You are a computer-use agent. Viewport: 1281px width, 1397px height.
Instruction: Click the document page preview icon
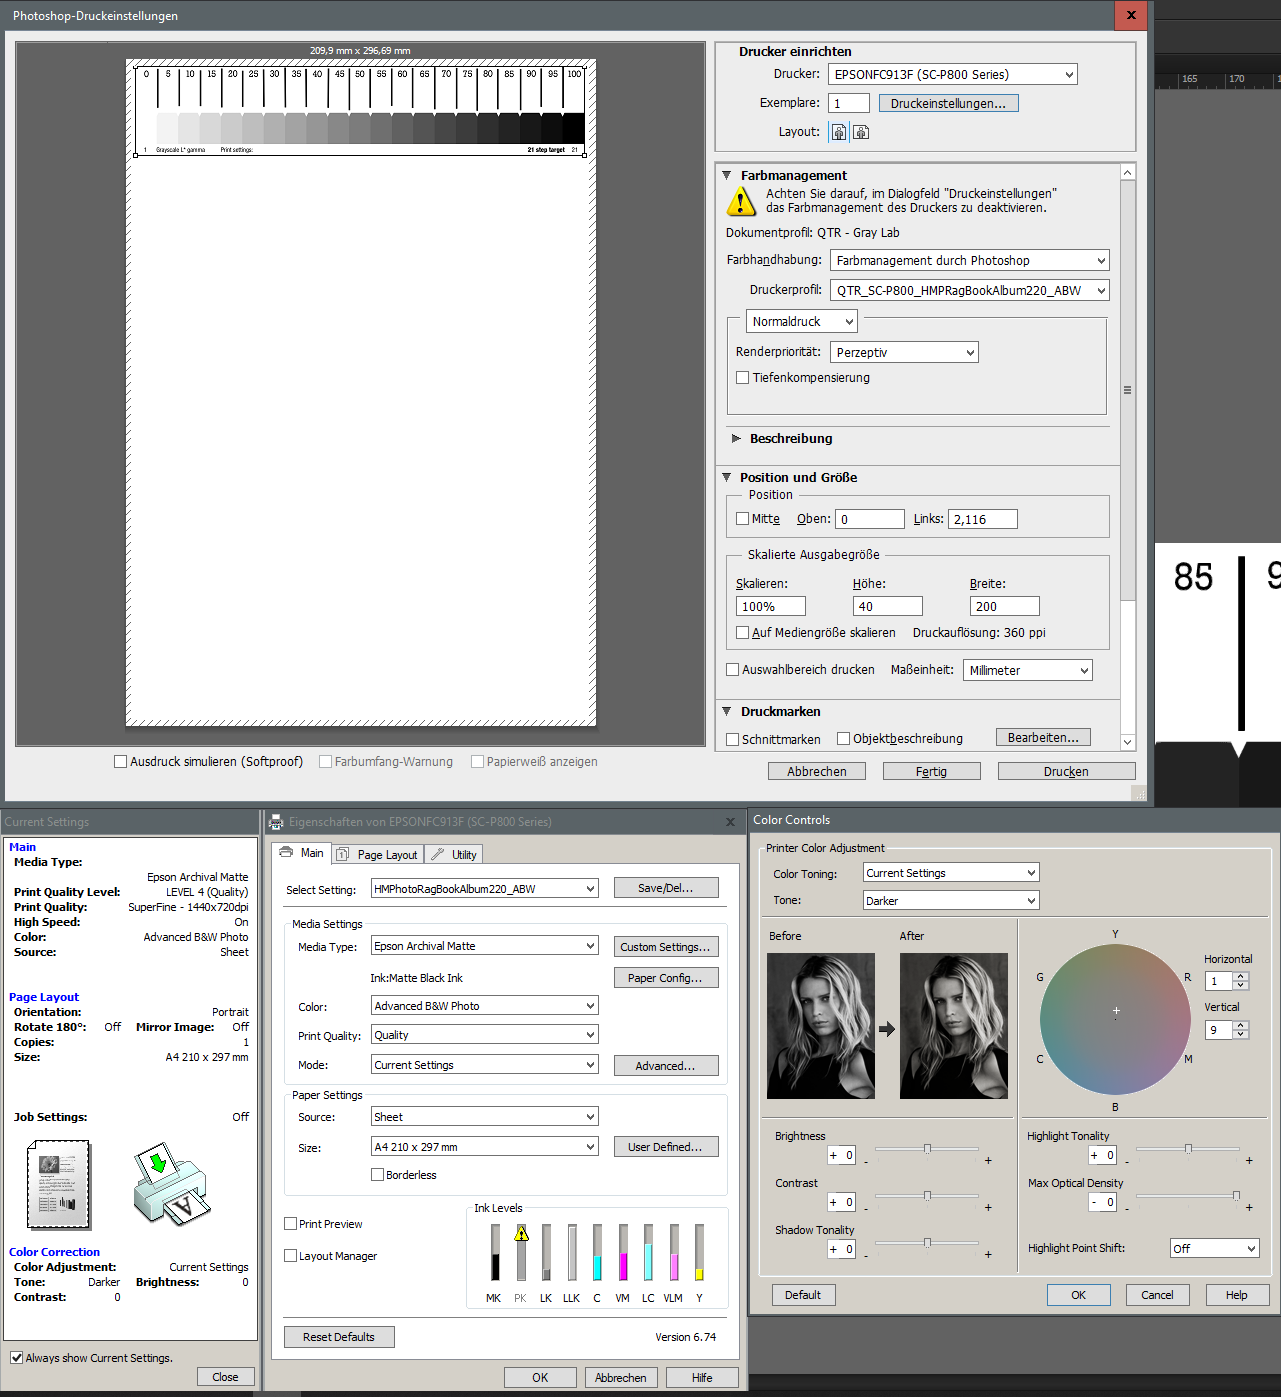58,1185
